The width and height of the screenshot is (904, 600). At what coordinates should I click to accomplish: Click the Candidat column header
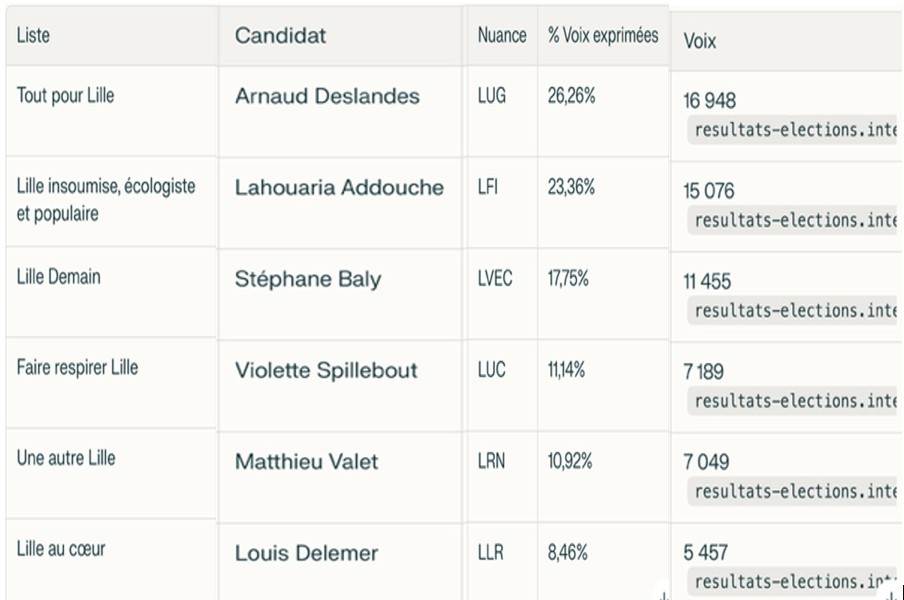tap(280, 36)
